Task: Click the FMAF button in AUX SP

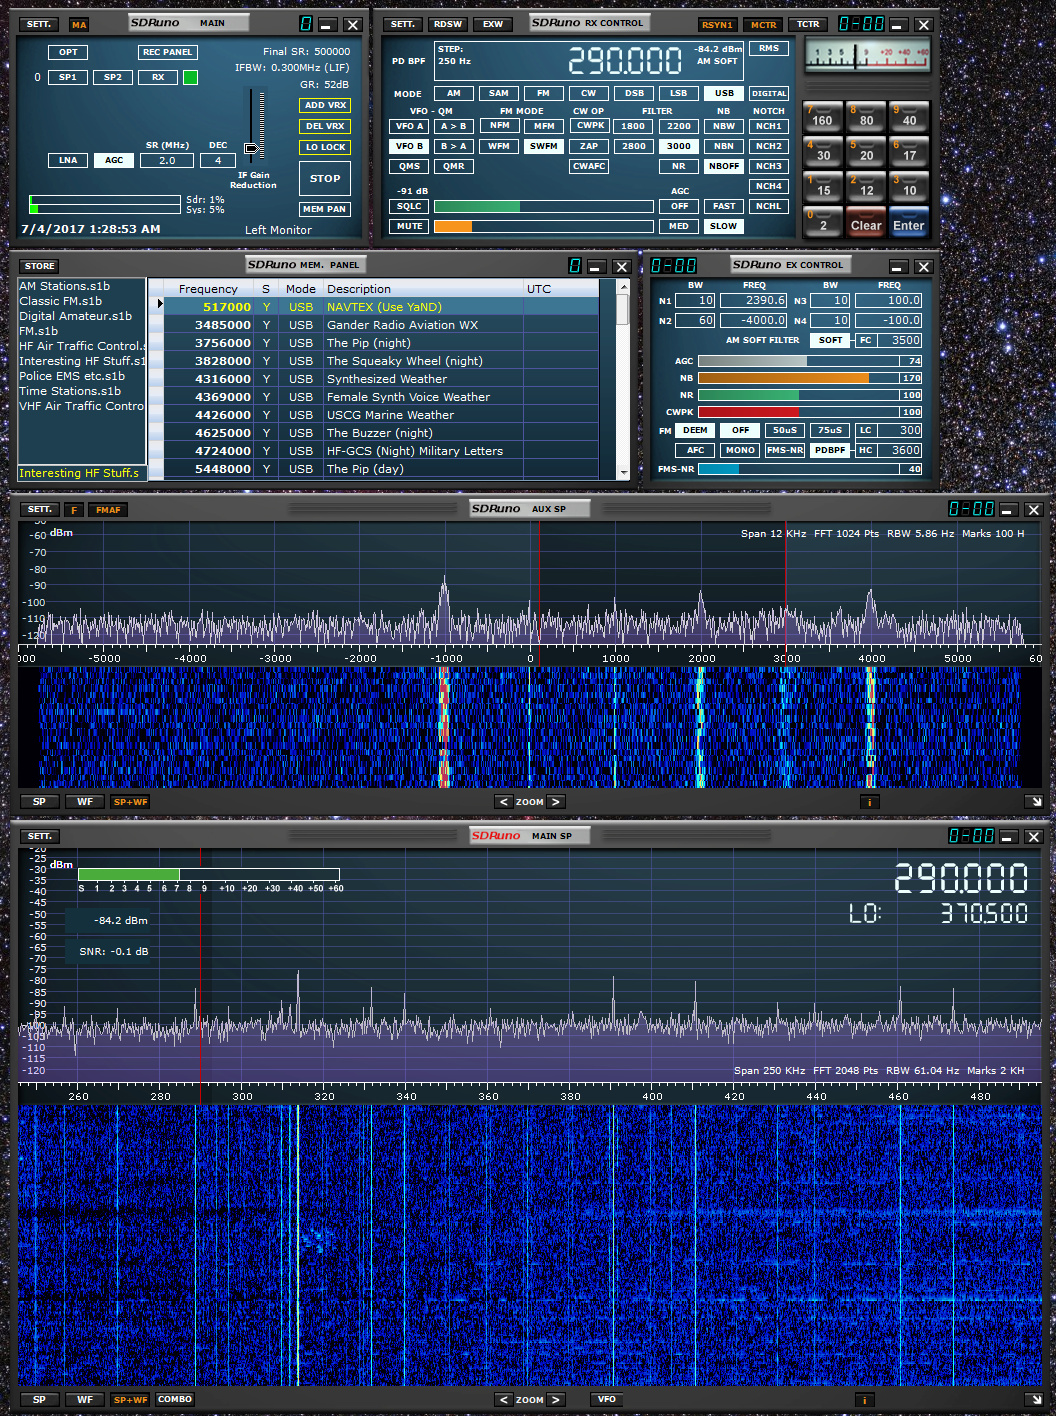Action: (108, 510)
